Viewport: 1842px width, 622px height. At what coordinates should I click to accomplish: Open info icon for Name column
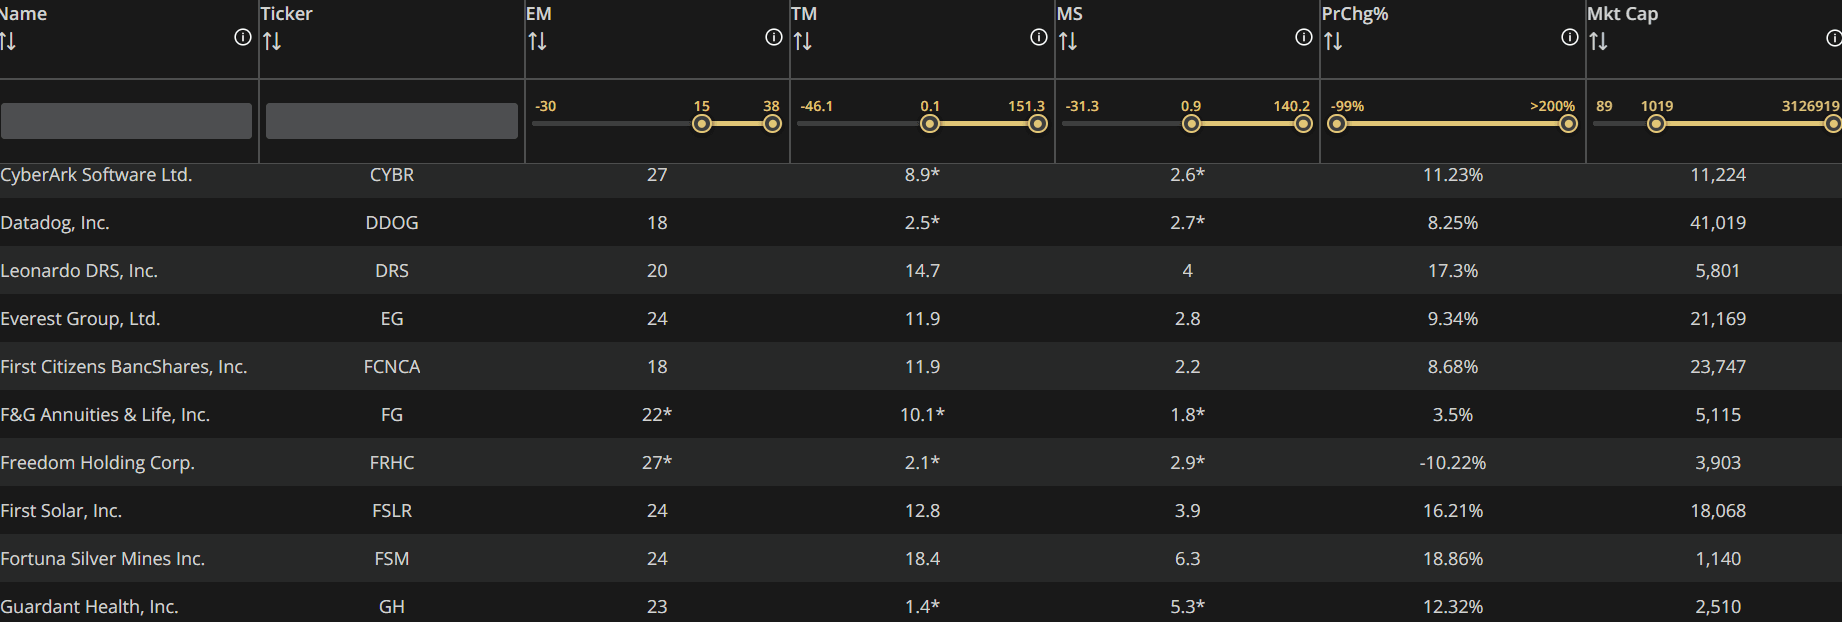pos(243,37)
